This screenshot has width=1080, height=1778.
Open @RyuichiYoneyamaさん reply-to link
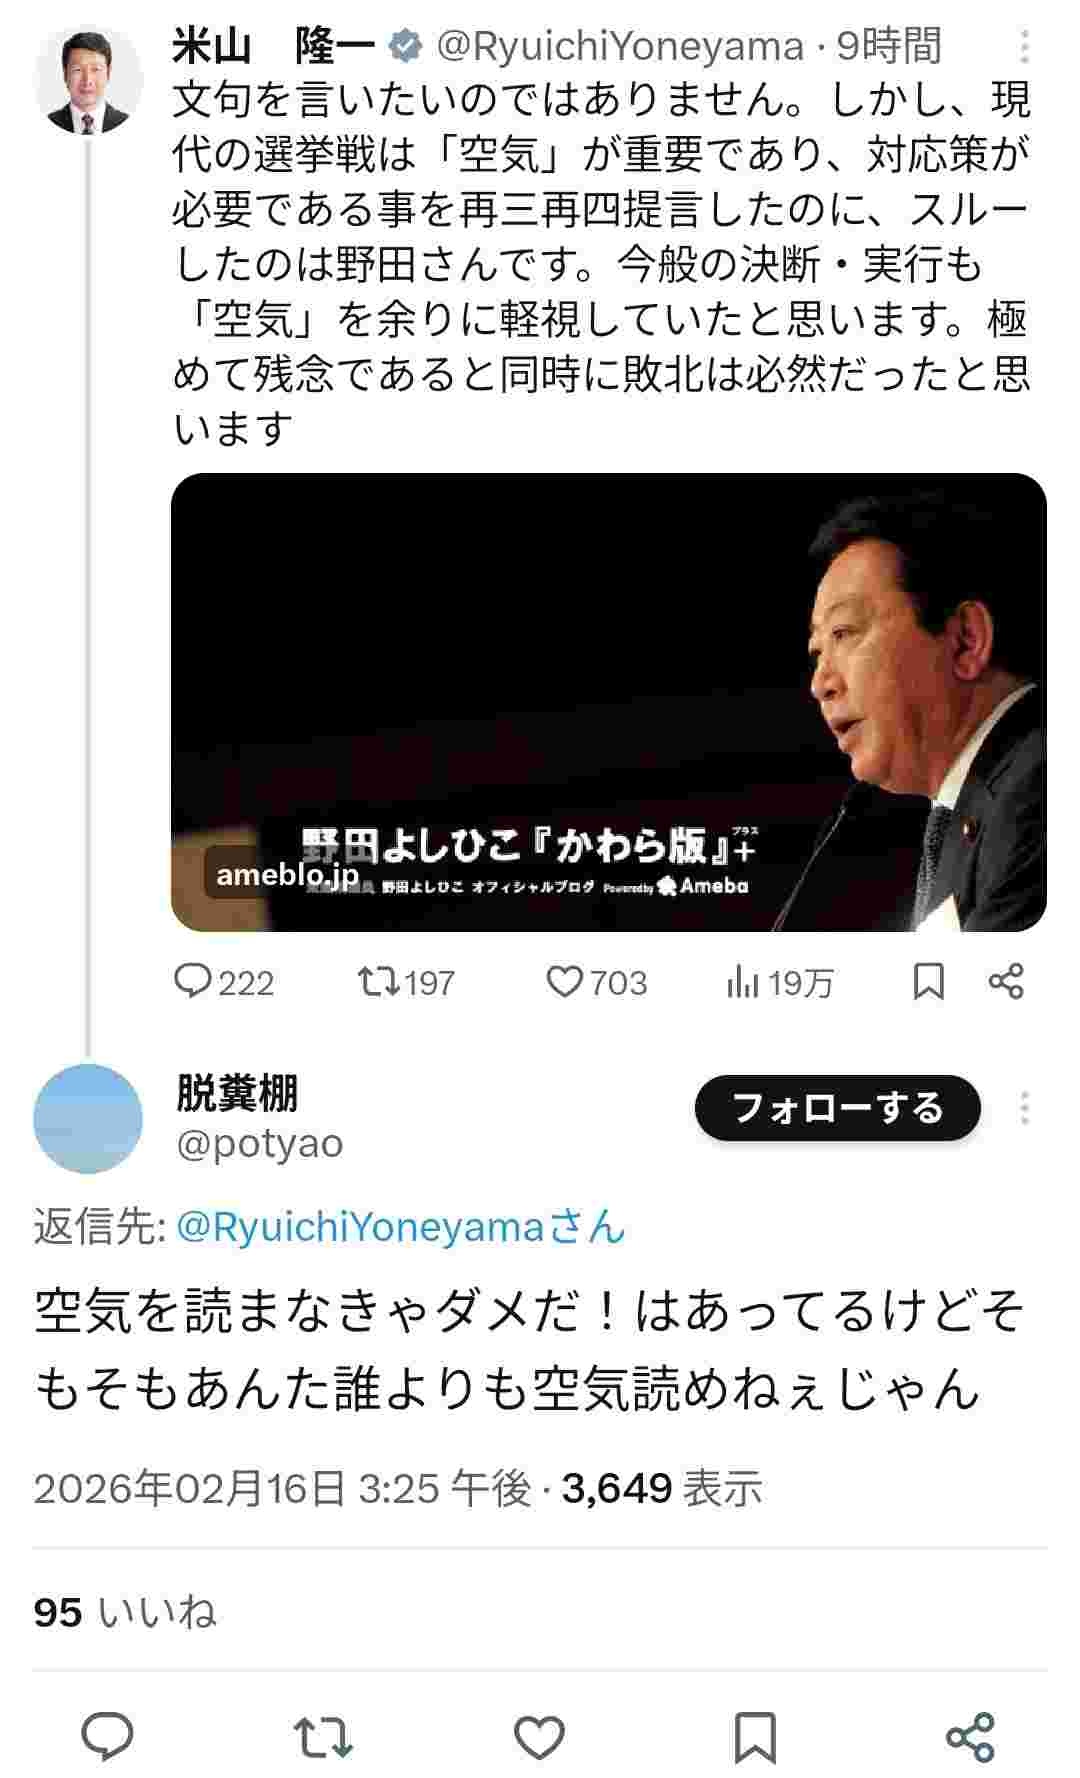tap(401, 1226)
